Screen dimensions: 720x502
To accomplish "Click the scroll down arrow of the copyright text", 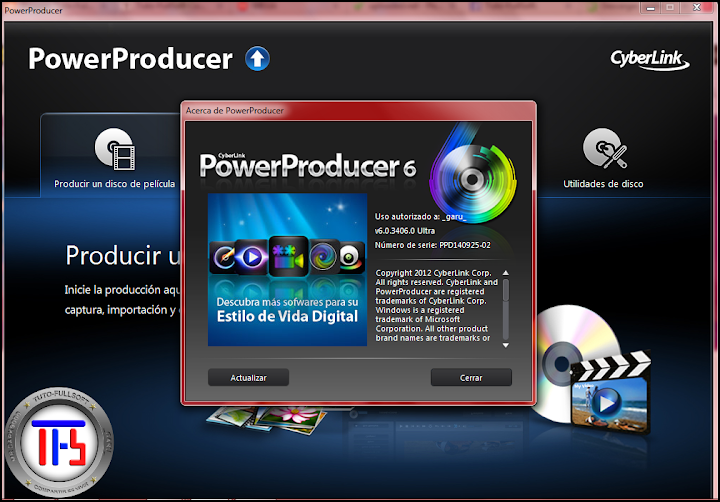I will [x=506, y=345].
